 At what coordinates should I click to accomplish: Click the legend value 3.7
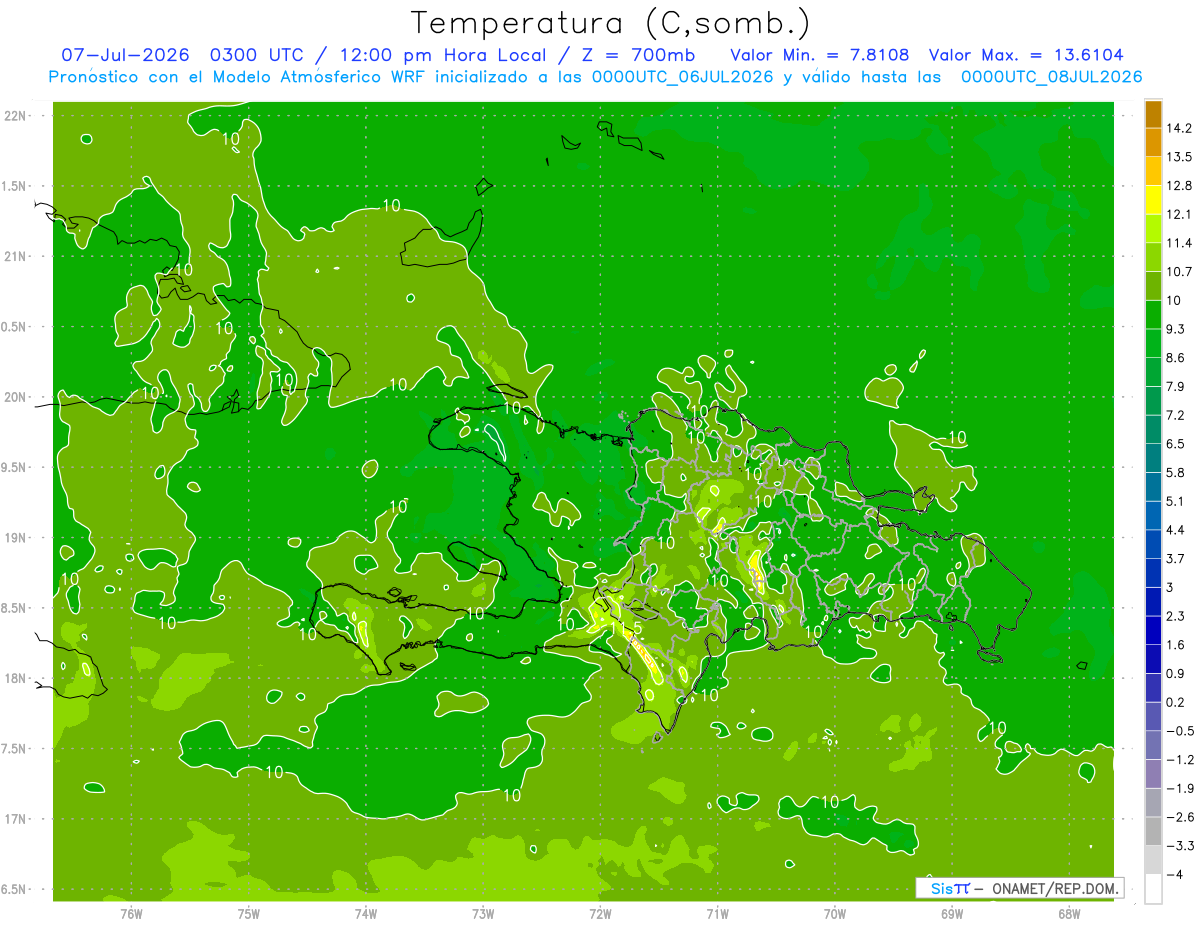pyautogui.click(x=1177, y=558)
